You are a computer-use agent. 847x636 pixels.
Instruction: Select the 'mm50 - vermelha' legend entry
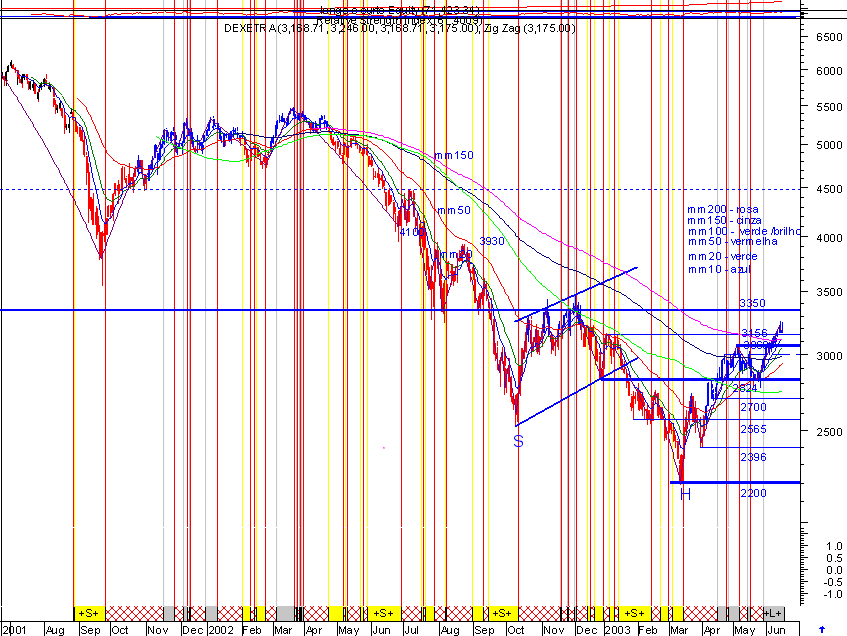click(732, 242)
